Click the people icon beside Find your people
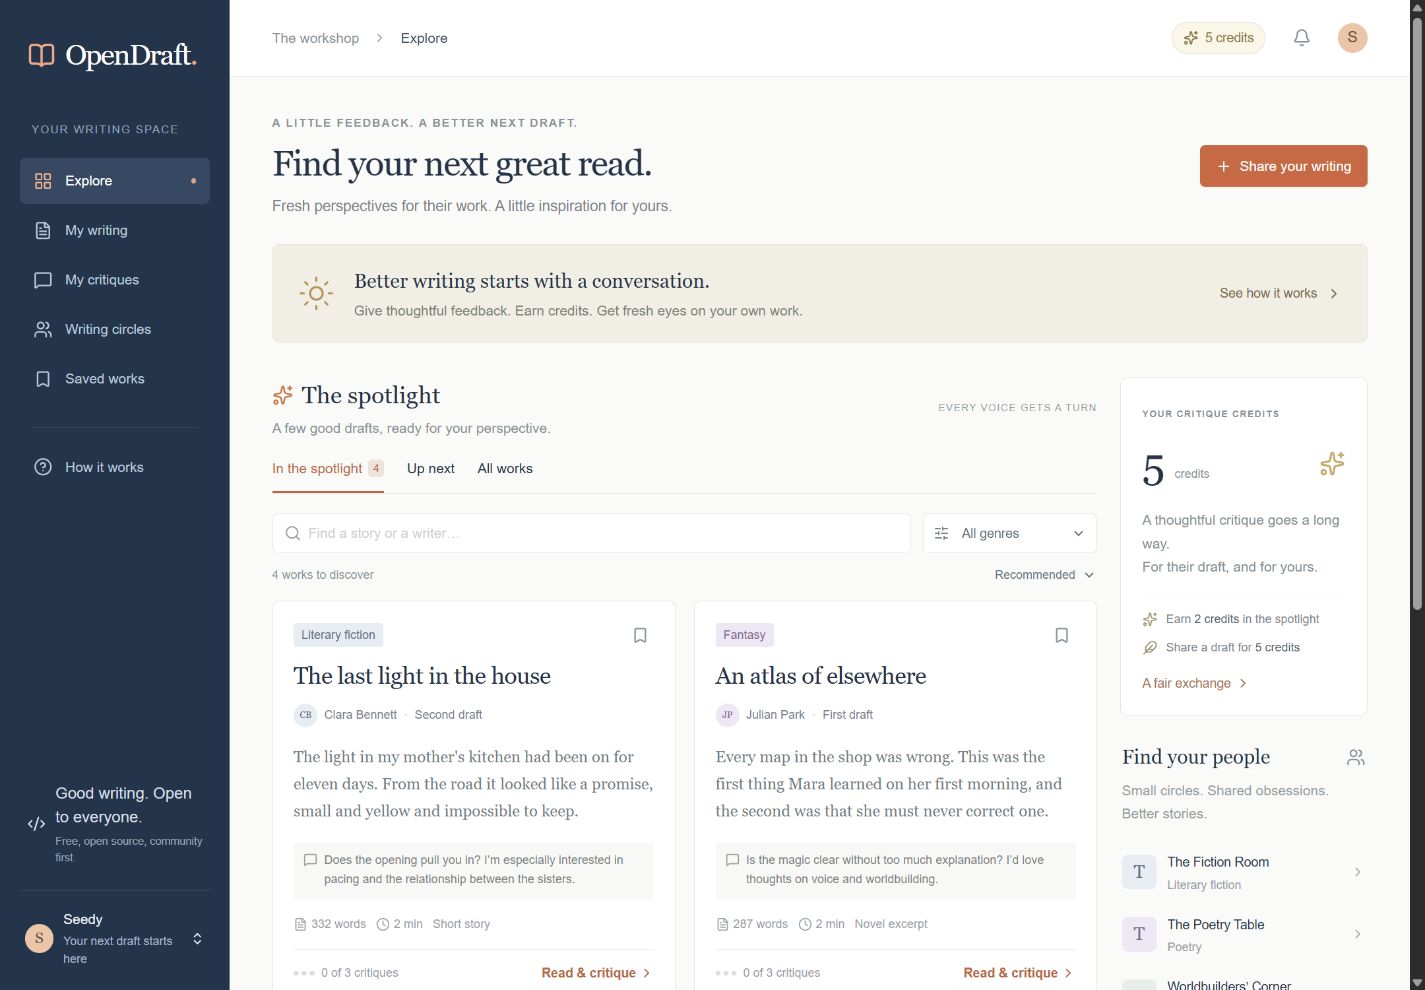Viewport: 1425px width, 990px height. 1355,758
